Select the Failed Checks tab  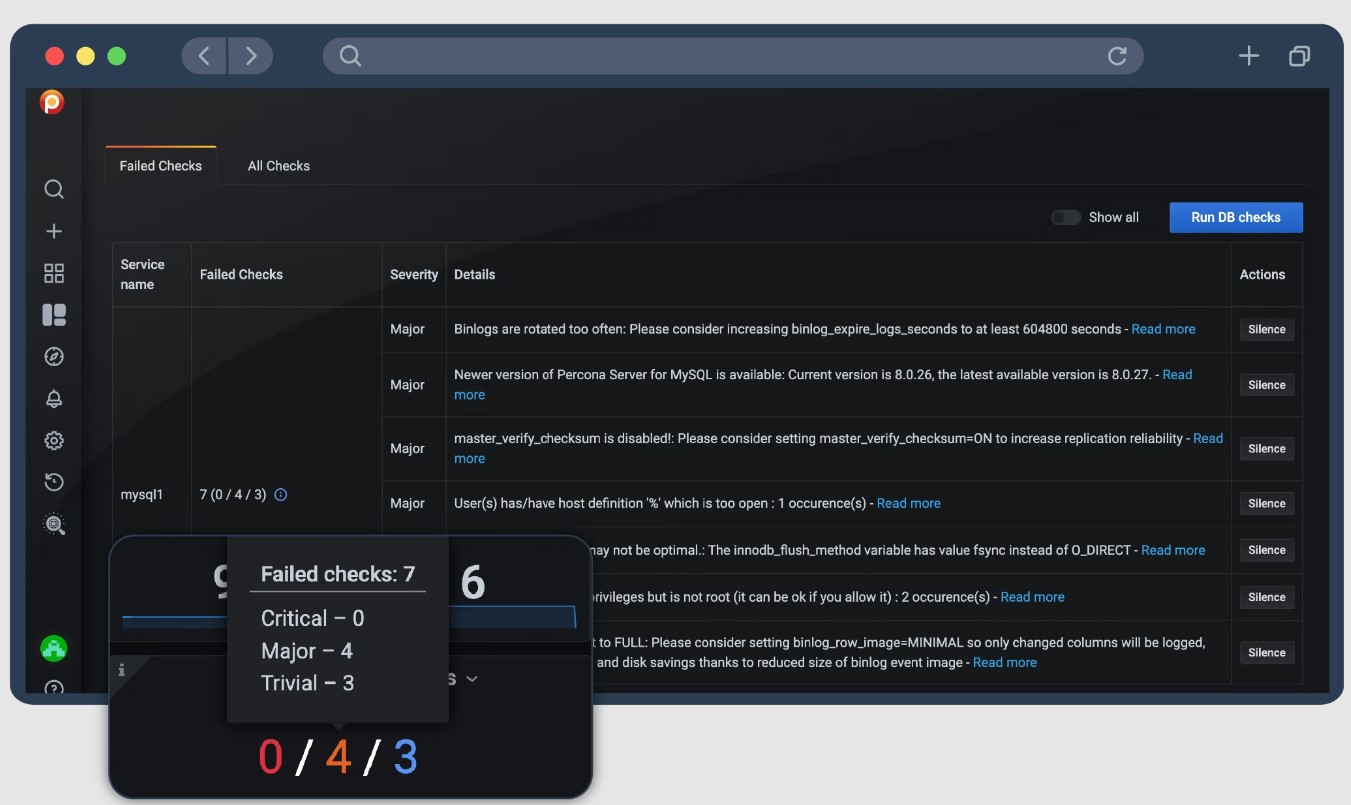(x=160, y=165)
